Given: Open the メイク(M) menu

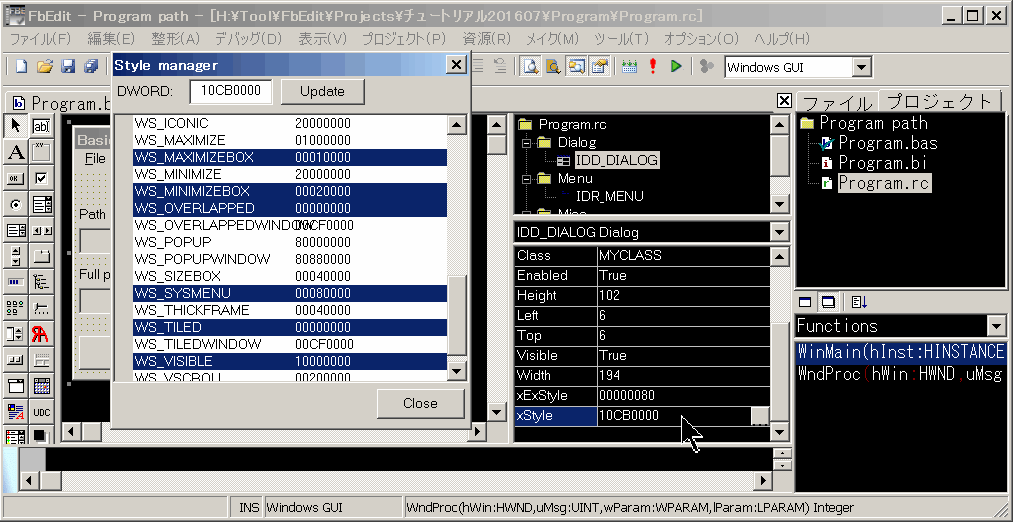Looking at the screenshot, I should click(x=552, y=39).
